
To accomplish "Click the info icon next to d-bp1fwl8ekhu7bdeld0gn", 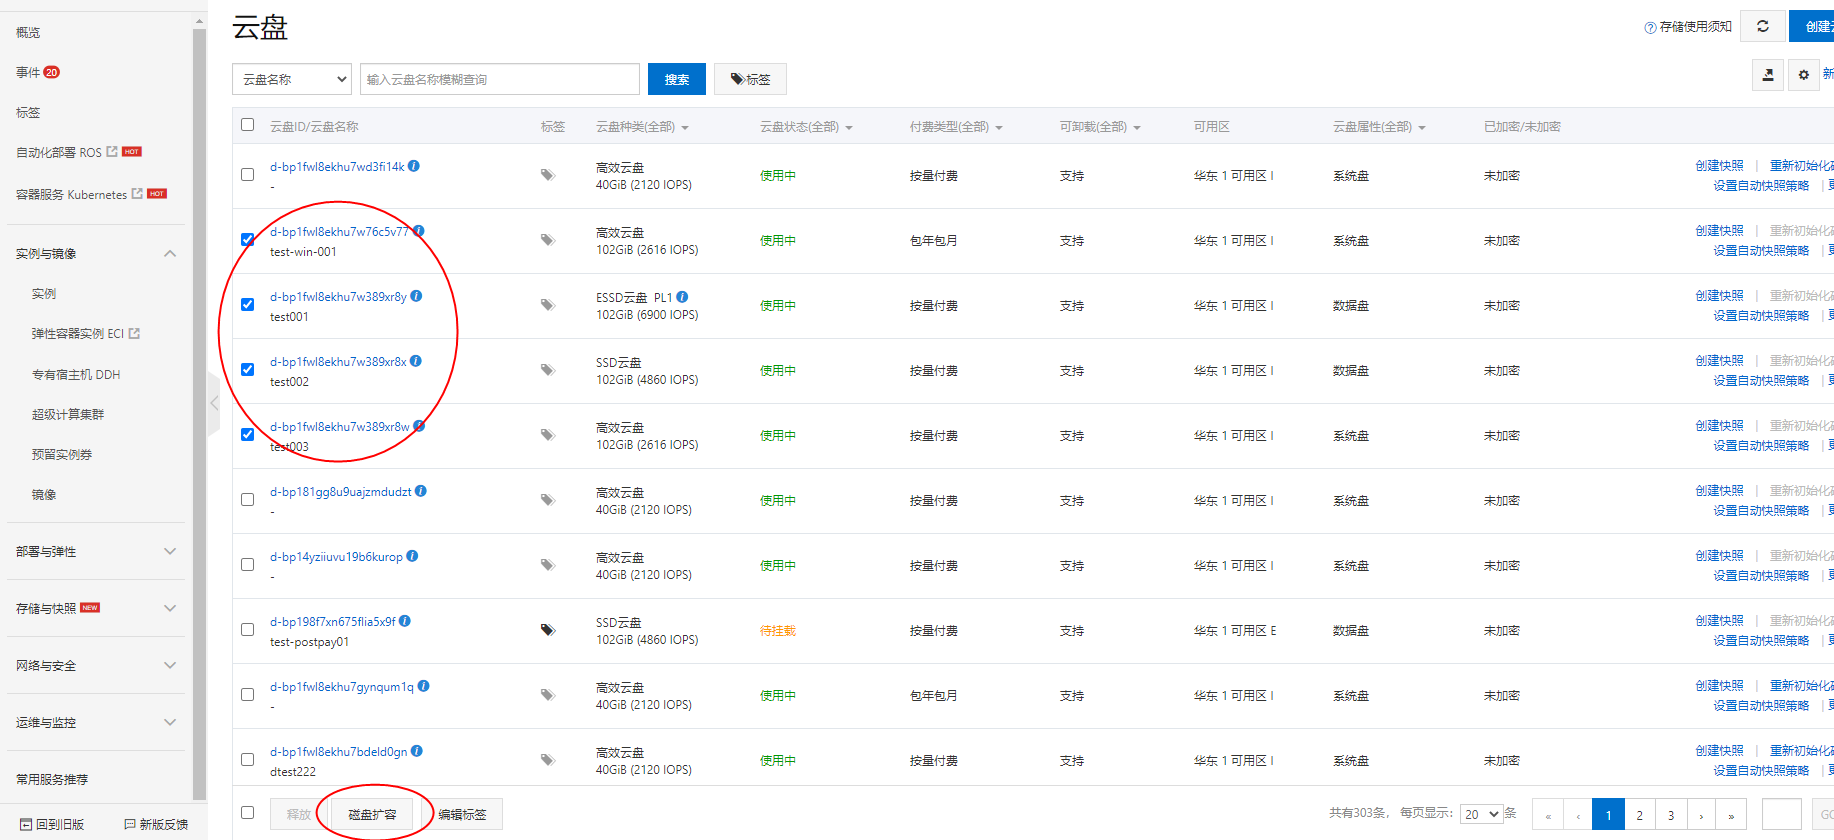I will point(417,751).
